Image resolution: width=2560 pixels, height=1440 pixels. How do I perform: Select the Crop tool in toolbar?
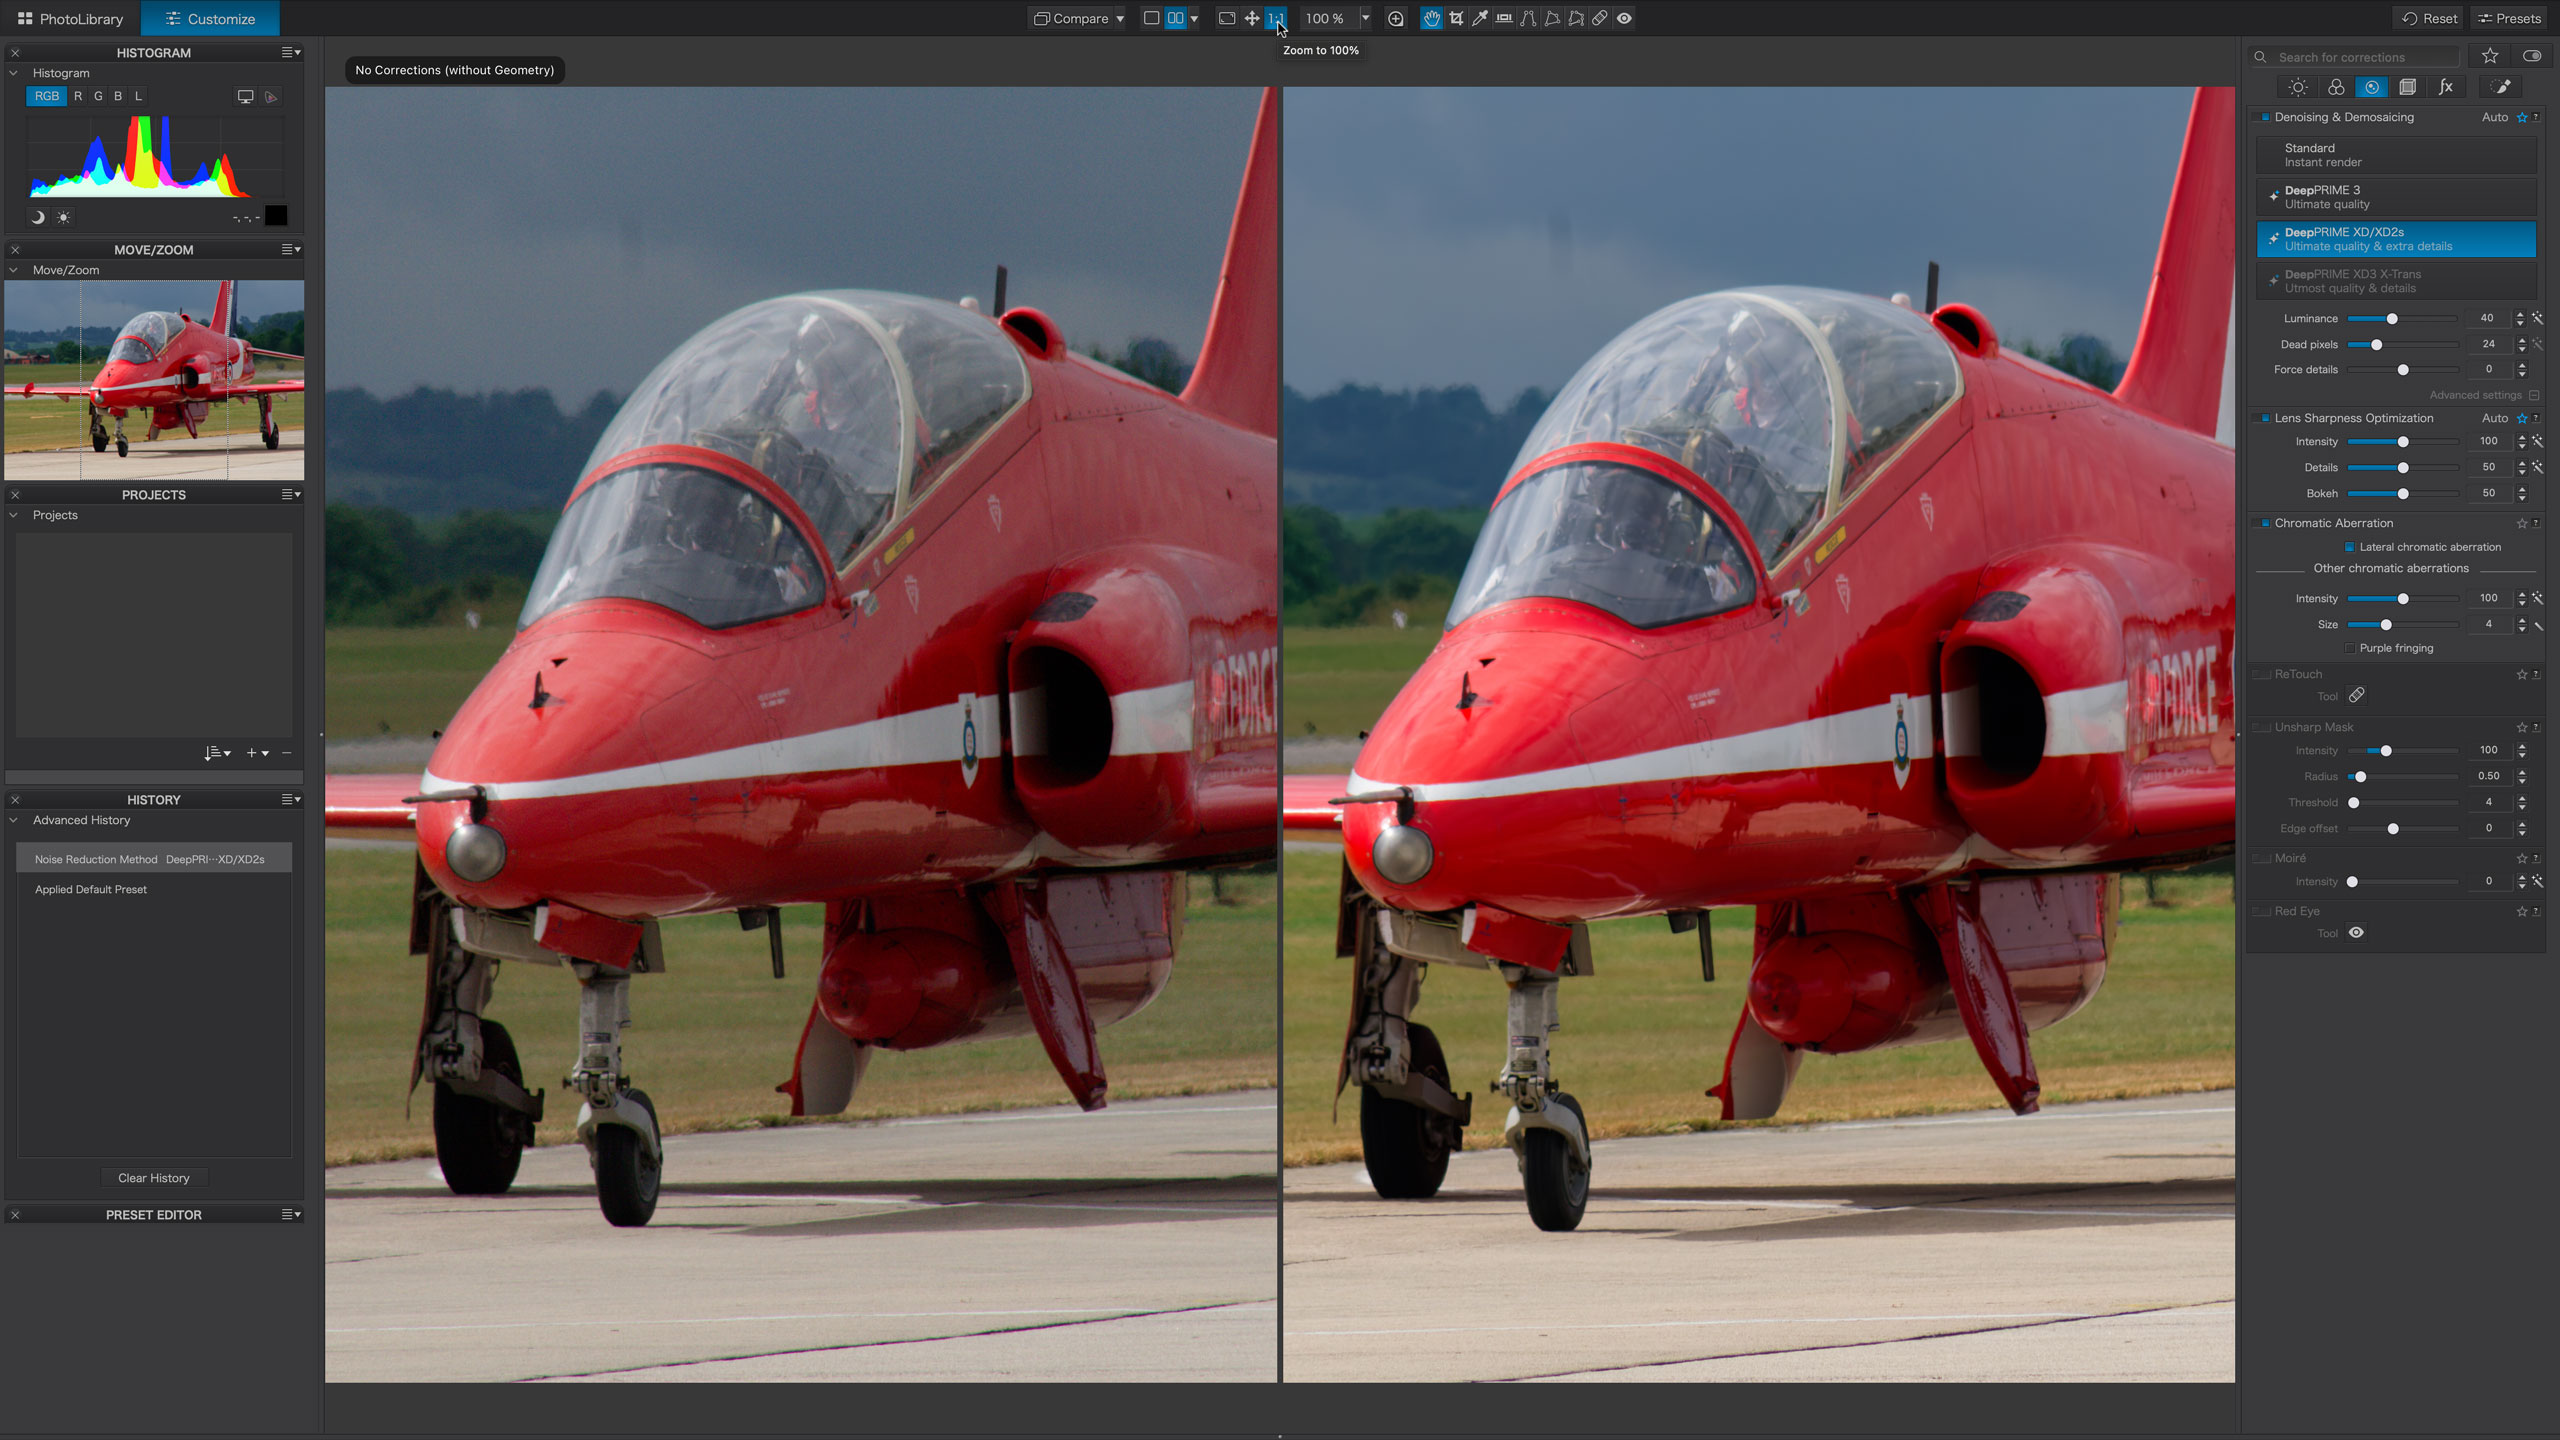coord(1456,18)
